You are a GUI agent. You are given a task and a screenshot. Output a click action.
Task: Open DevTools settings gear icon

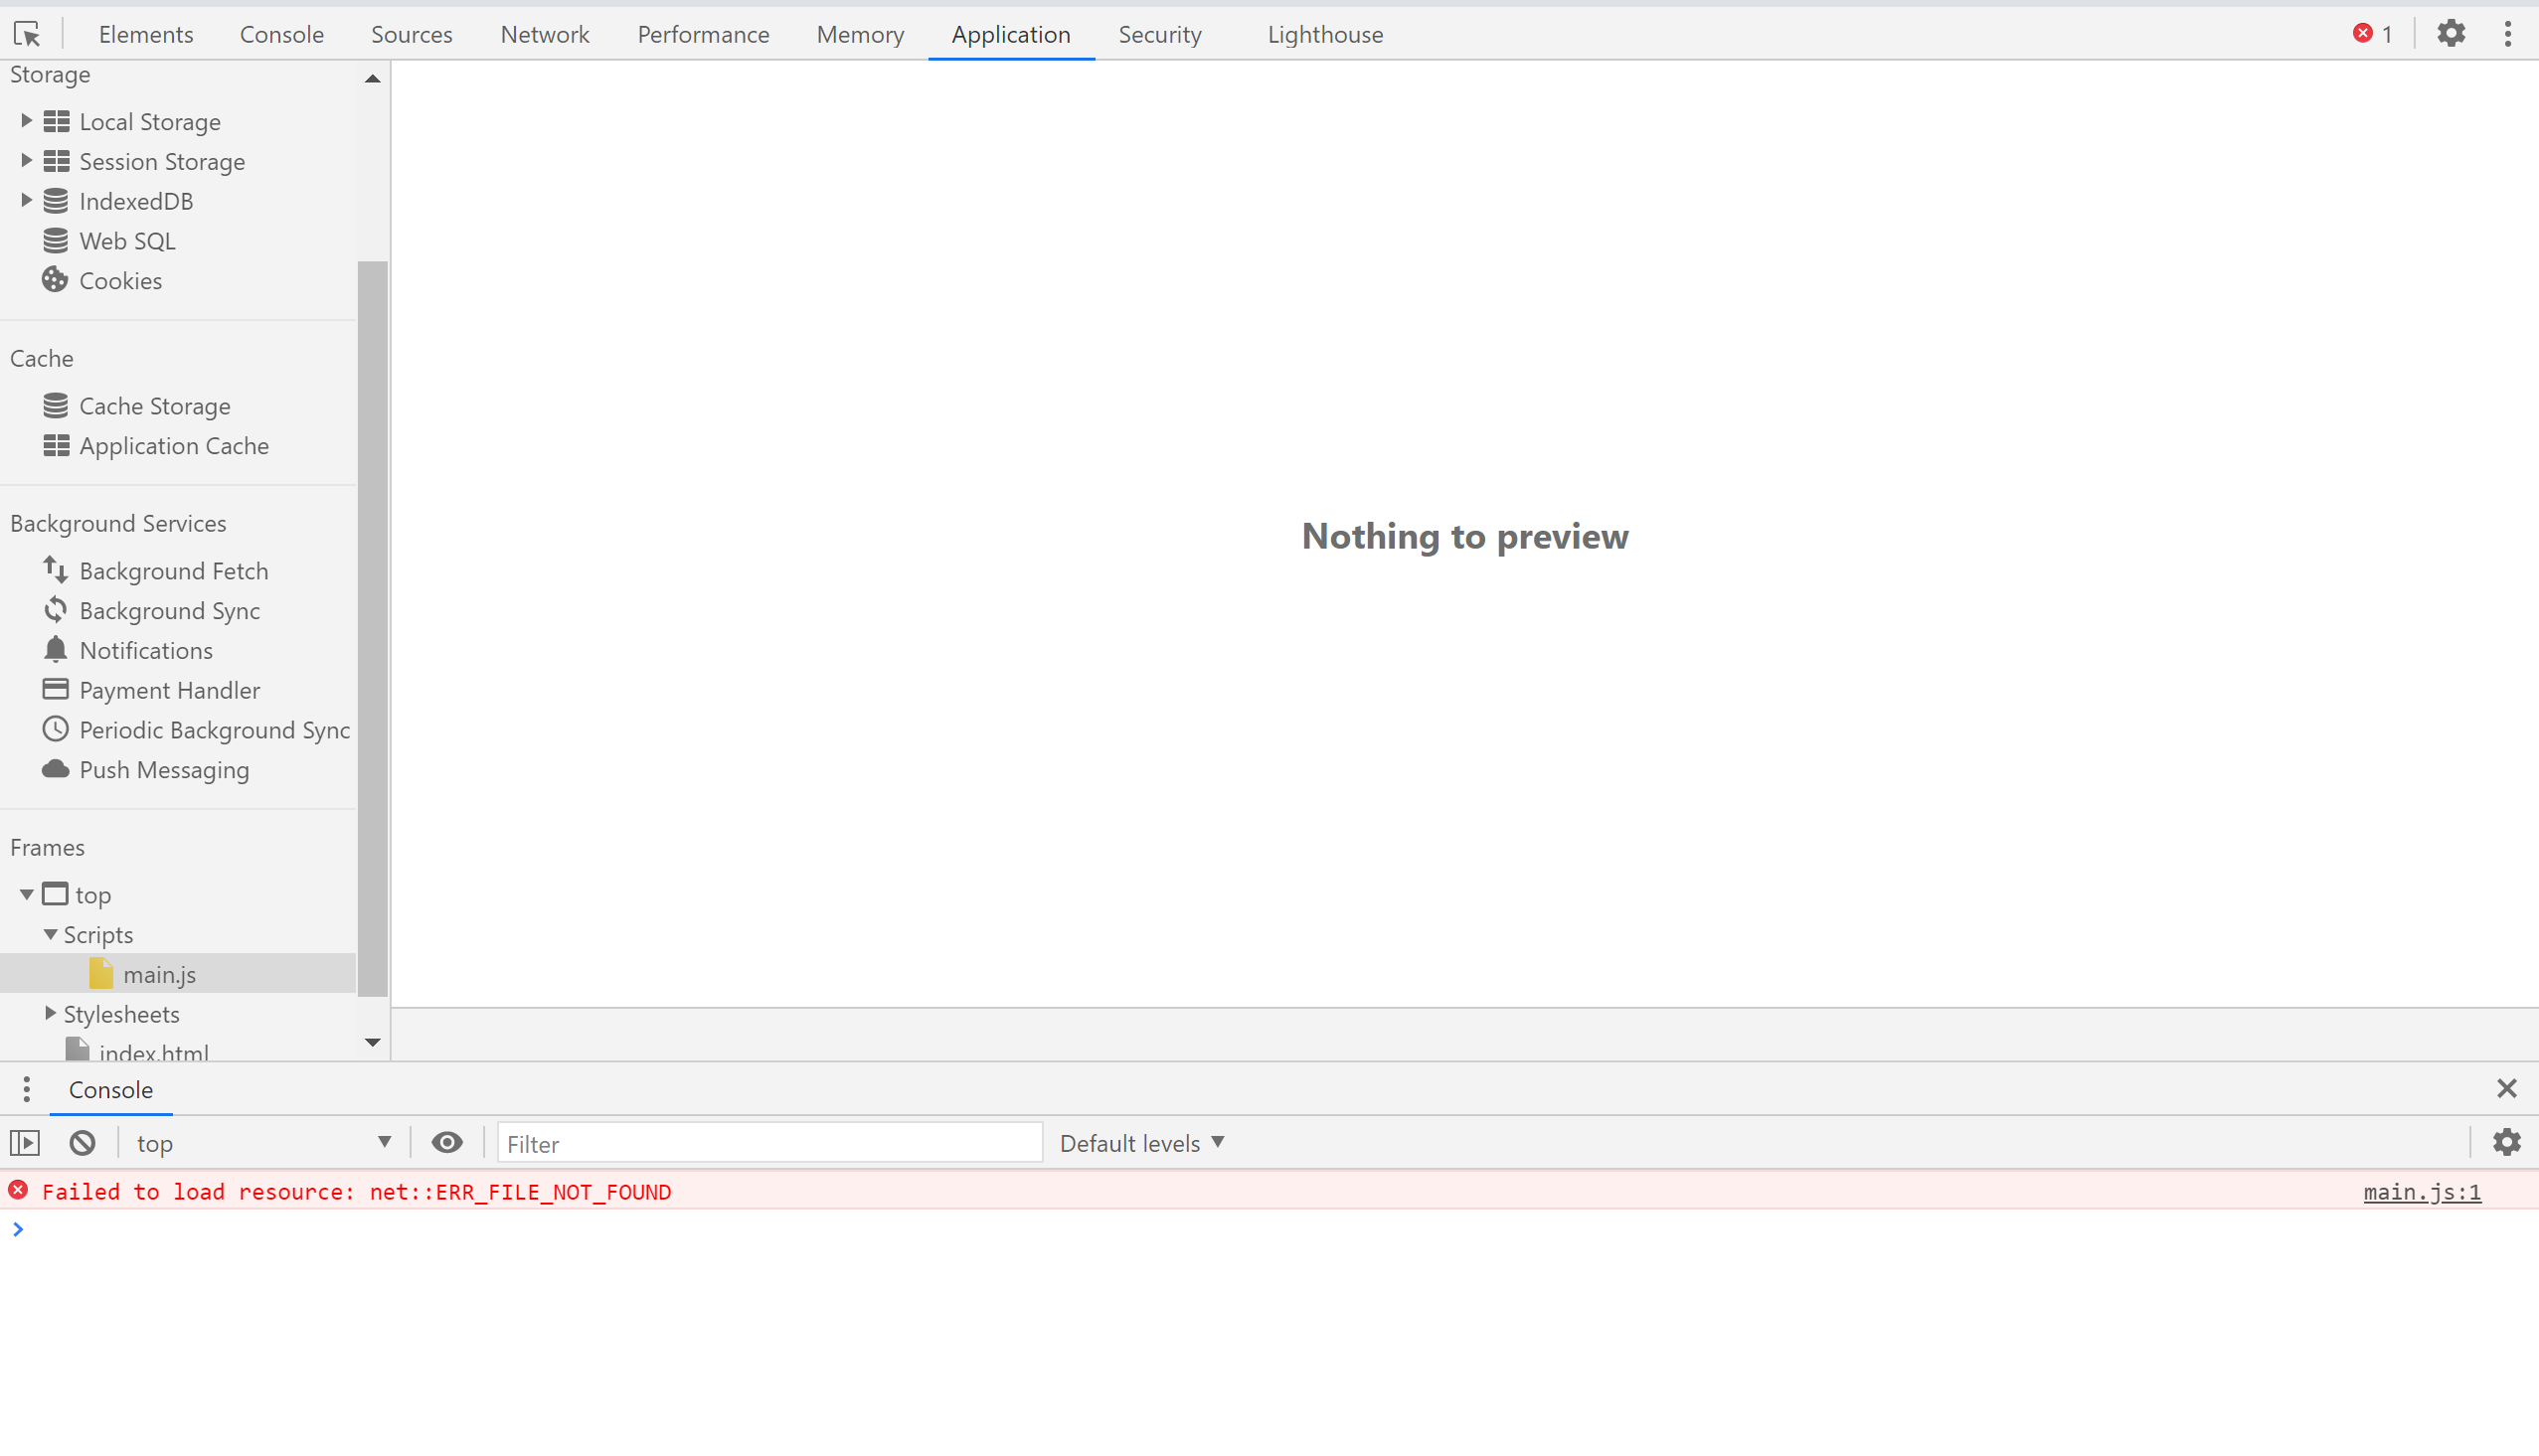coord(2451,34)
